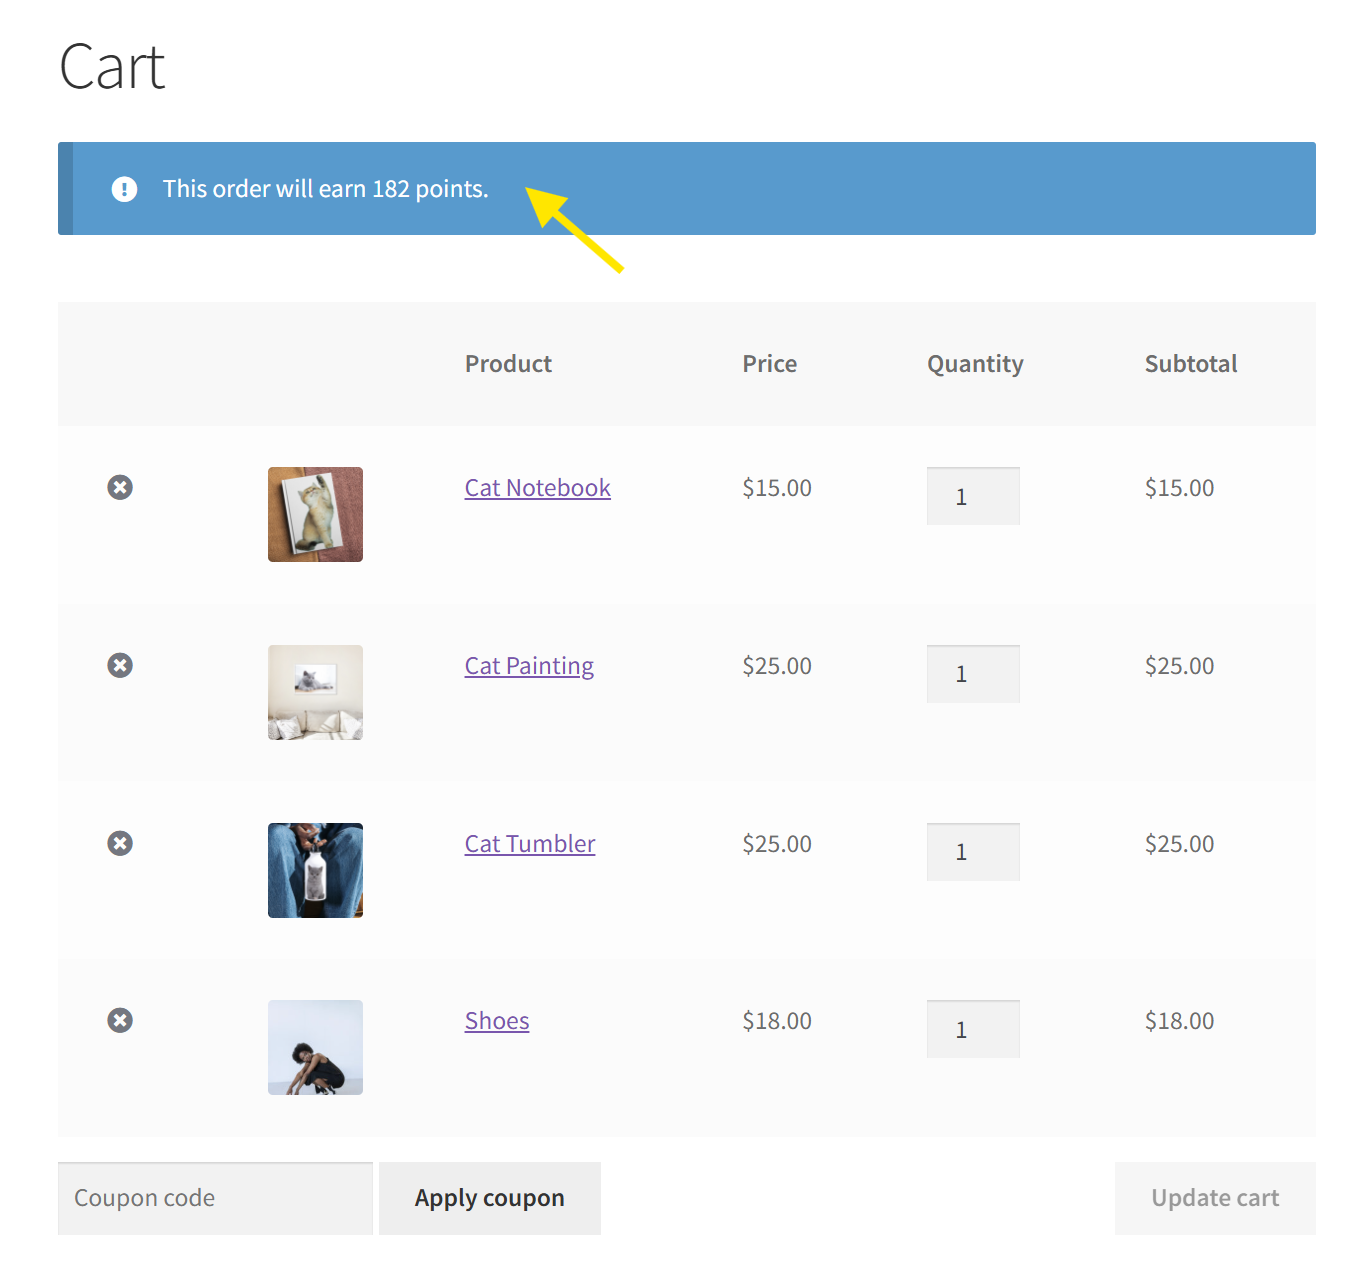Remove Shoes from the cart
Image resolution: width=1366 pixels, height=1288 pixels.
tap(120, 1020)
